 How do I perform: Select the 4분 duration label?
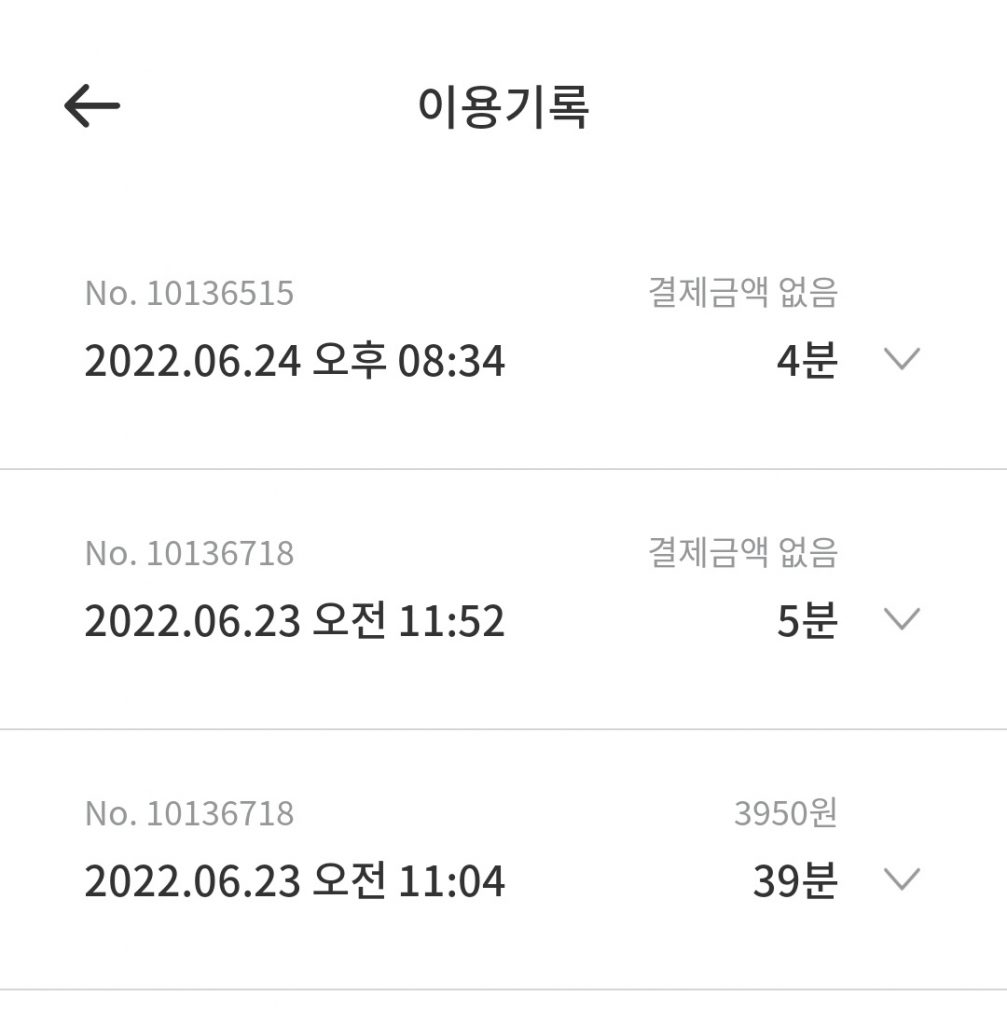tap(807, 360)
